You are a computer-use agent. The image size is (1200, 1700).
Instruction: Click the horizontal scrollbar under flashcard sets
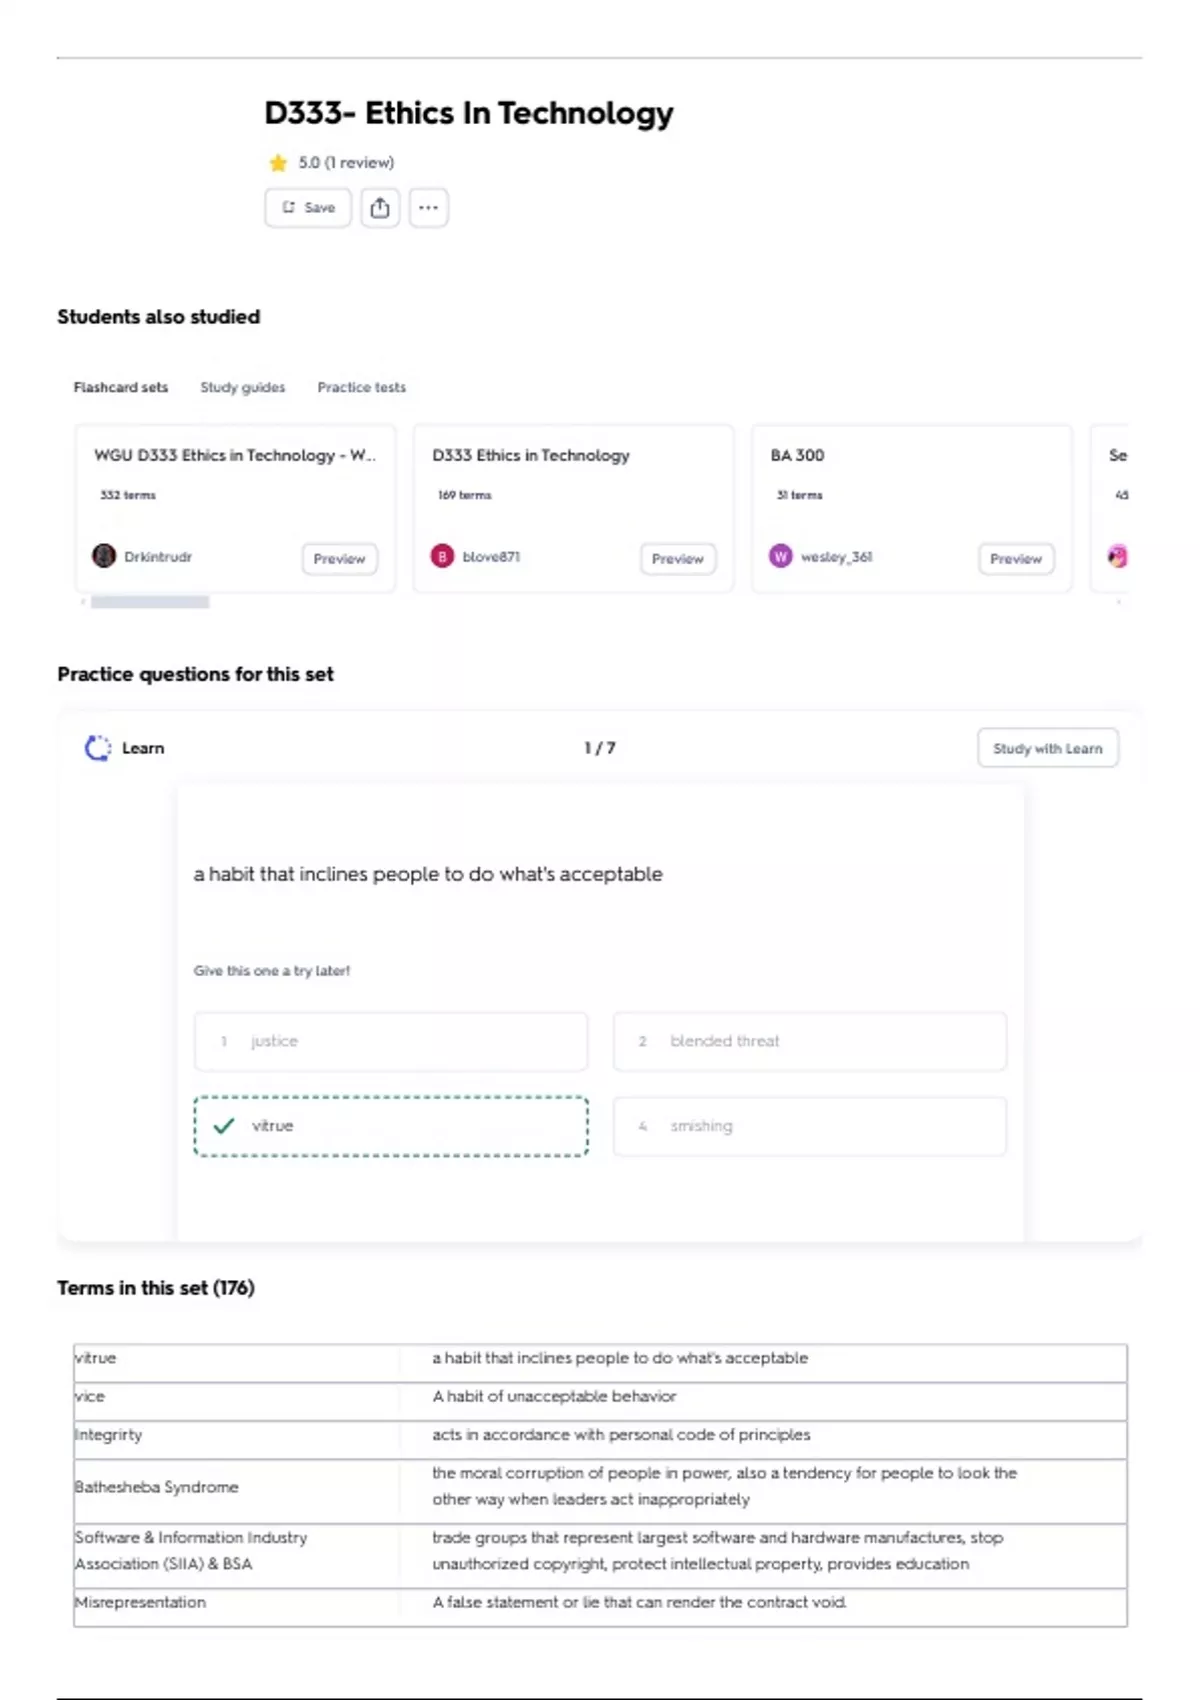pos(150,602)
